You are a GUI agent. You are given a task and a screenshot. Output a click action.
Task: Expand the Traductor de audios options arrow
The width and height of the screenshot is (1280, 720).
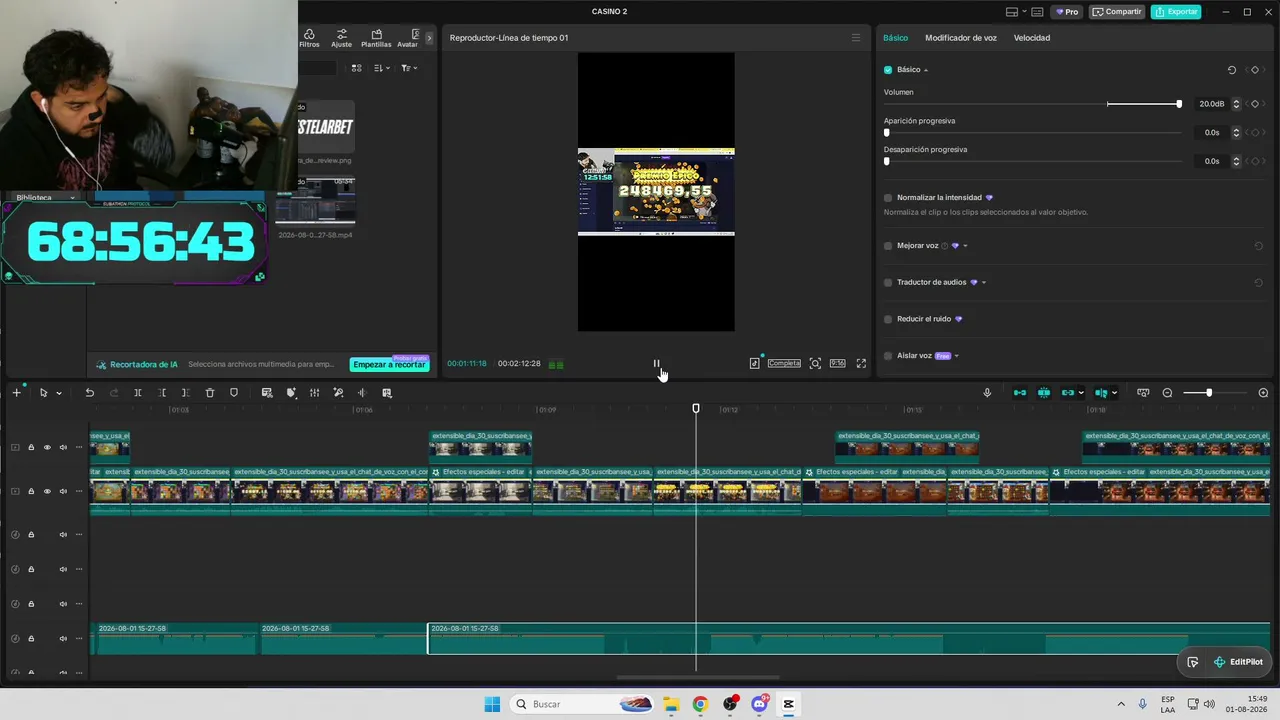[984, 282]
